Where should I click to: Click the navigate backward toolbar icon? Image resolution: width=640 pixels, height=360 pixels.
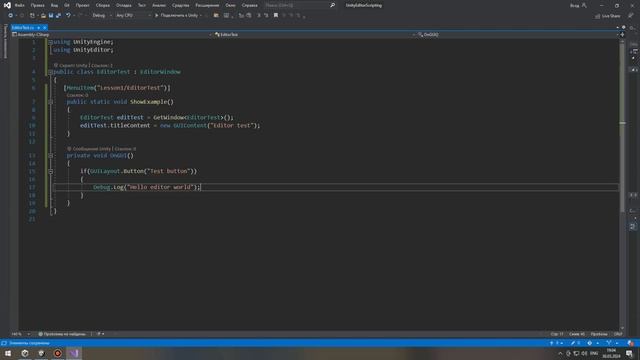click(x=11, y=16)
